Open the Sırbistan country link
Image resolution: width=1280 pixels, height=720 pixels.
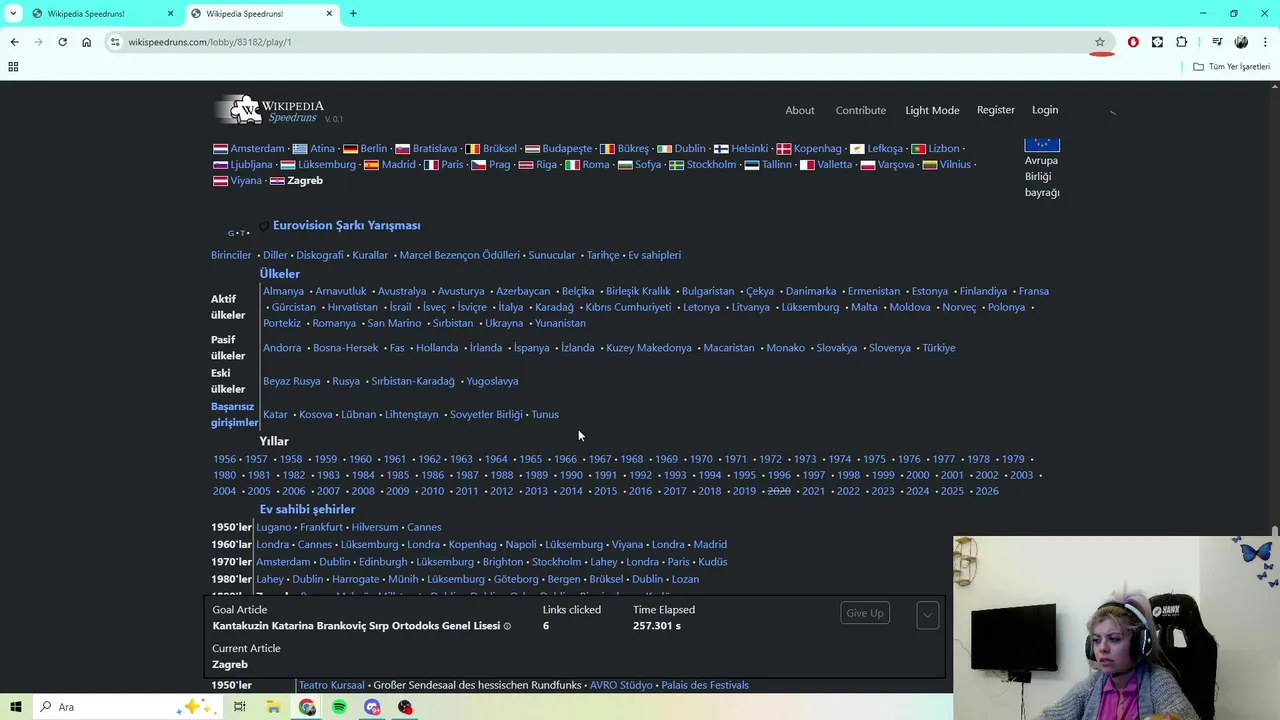point(453,324)
